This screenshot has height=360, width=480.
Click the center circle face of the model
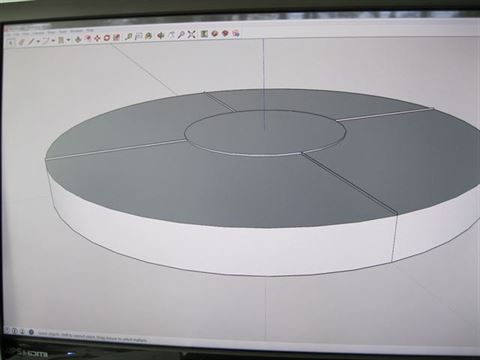pos(265,133)
